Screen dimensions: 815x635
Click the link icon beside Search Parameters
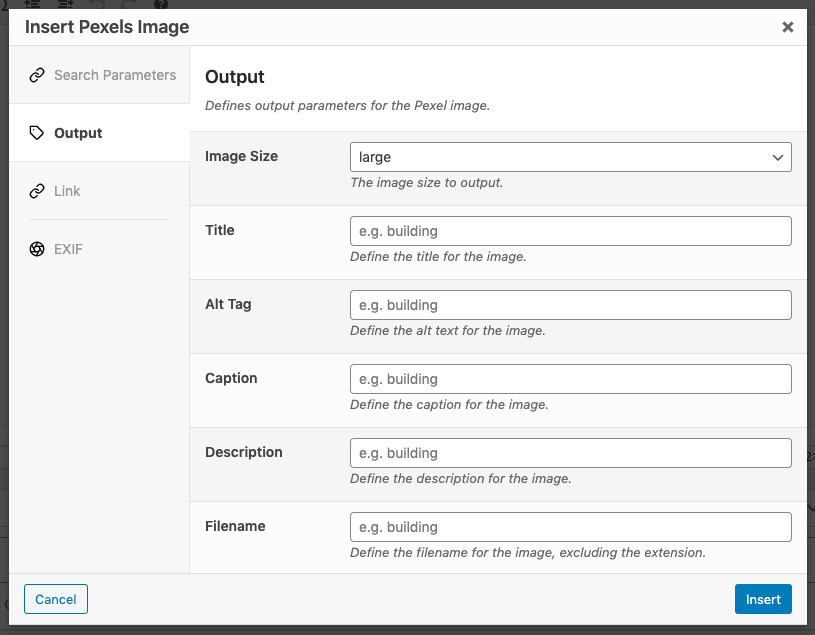37,75
